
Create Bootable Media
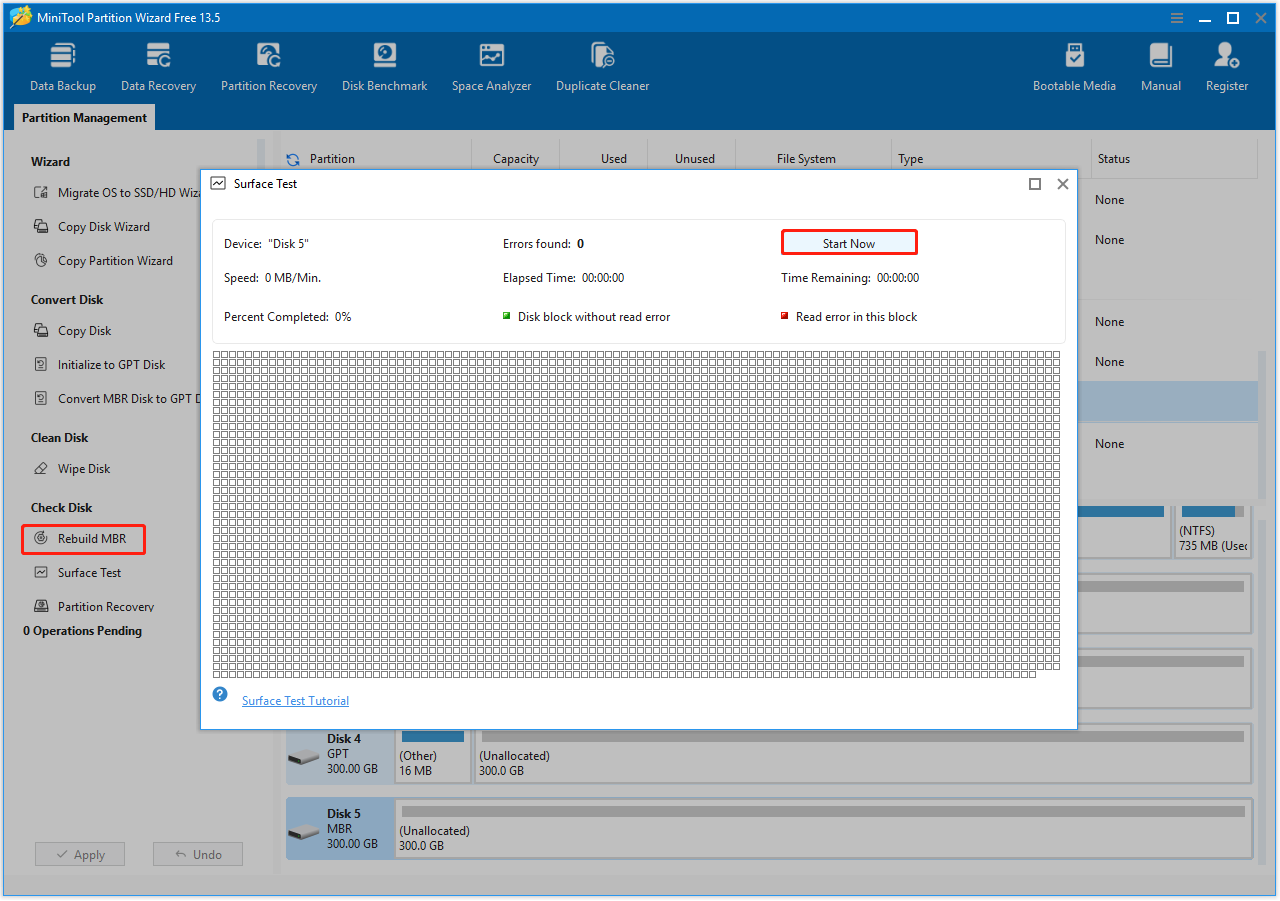[x=1074, y=63]
